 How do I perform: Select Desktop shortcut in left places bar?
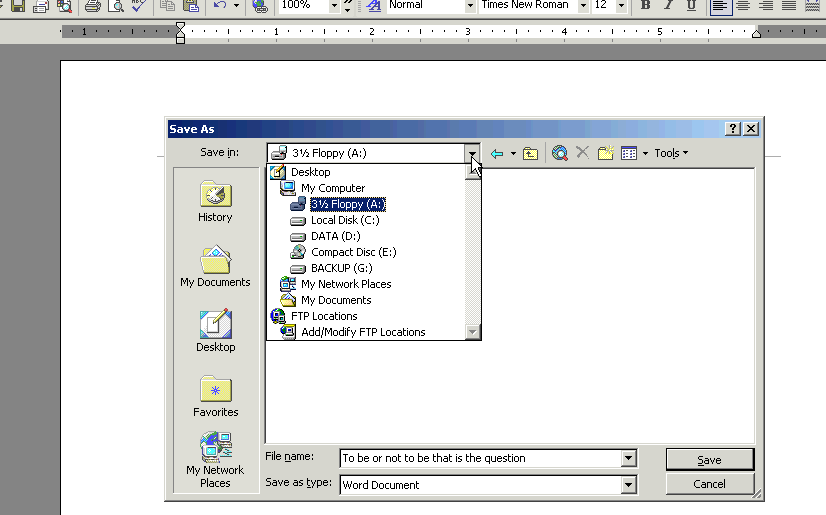pos(215,331)
